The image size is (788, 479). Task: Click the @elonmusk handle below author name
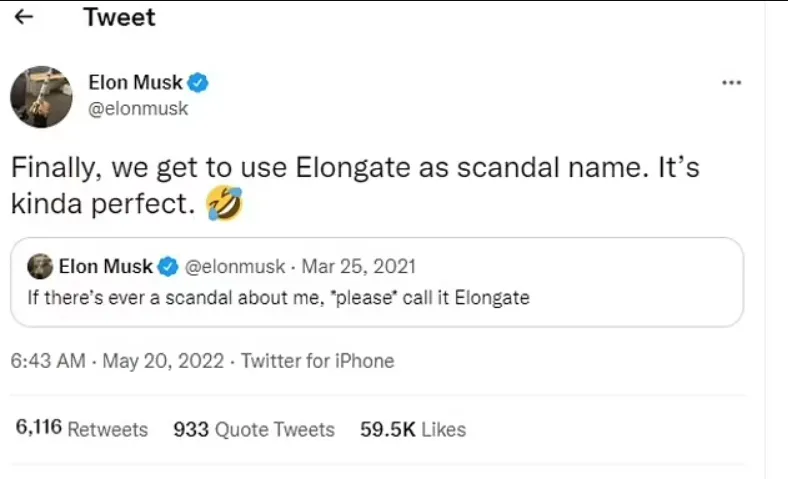(x=138, y=109)
